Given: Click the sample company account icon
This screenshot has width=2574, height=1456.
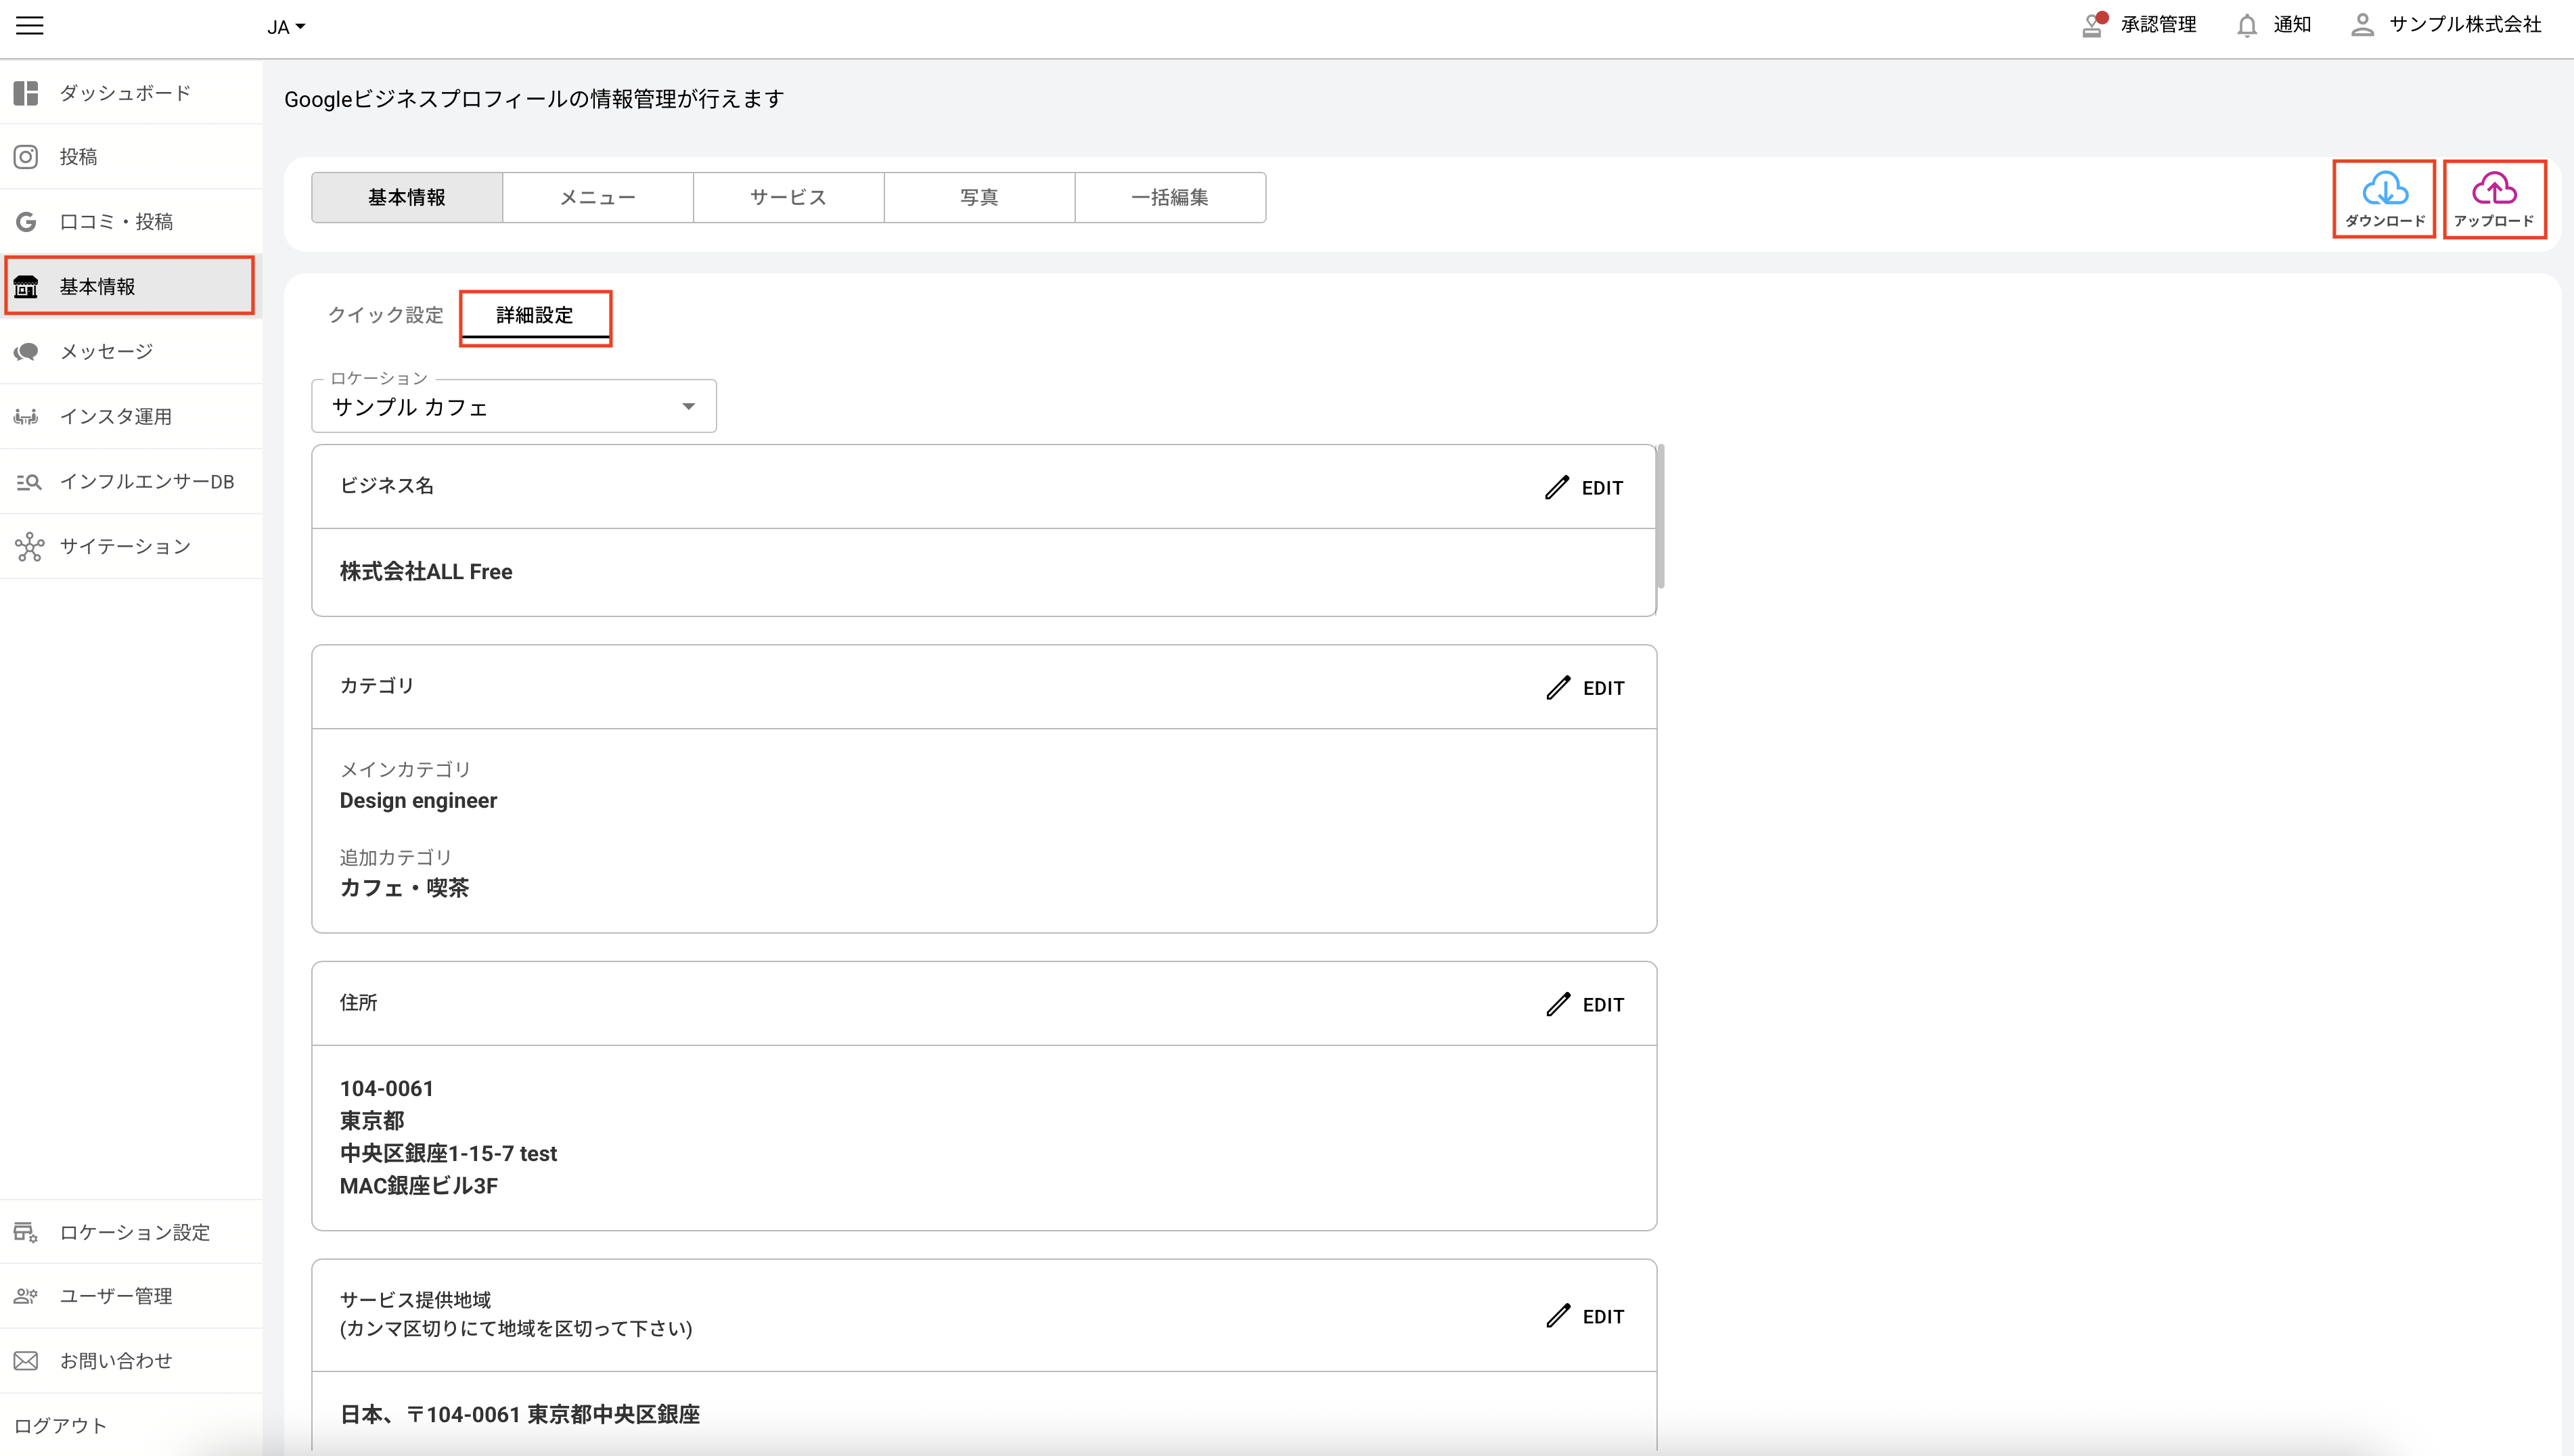Looking at the screenshot, I should pyautogui.click(x=2362, y=26).
